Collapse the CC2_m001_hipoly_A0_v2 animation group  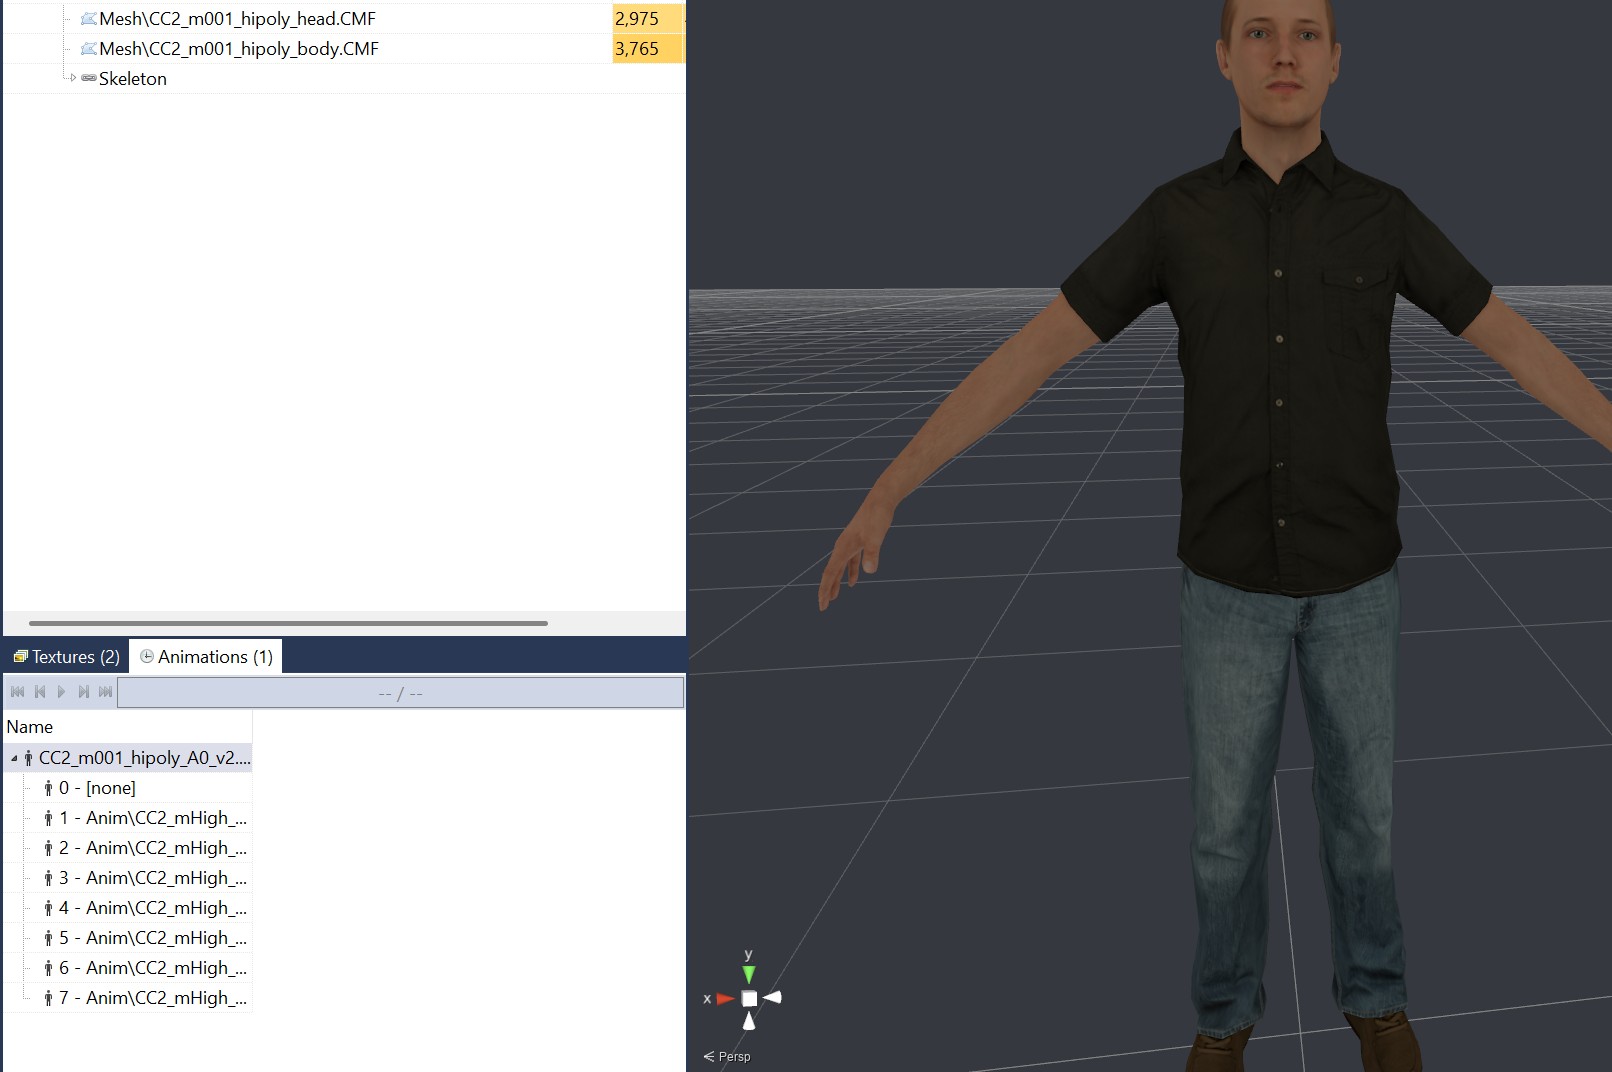tap(14, 758)
